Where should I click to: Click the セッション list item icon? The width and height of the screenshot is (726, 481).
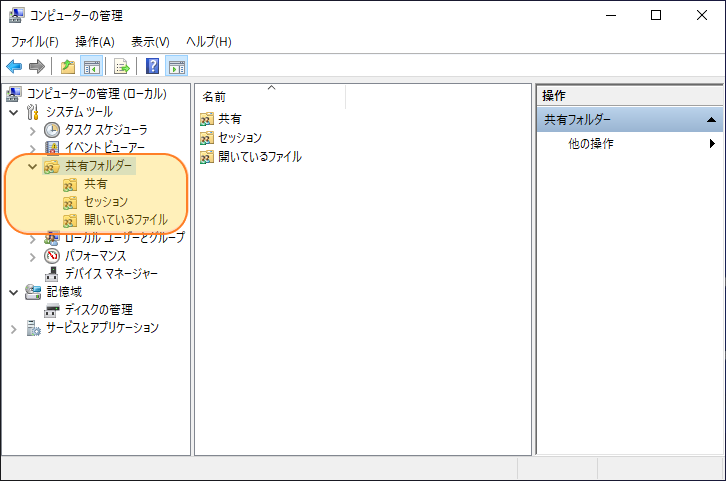(207, 138)
